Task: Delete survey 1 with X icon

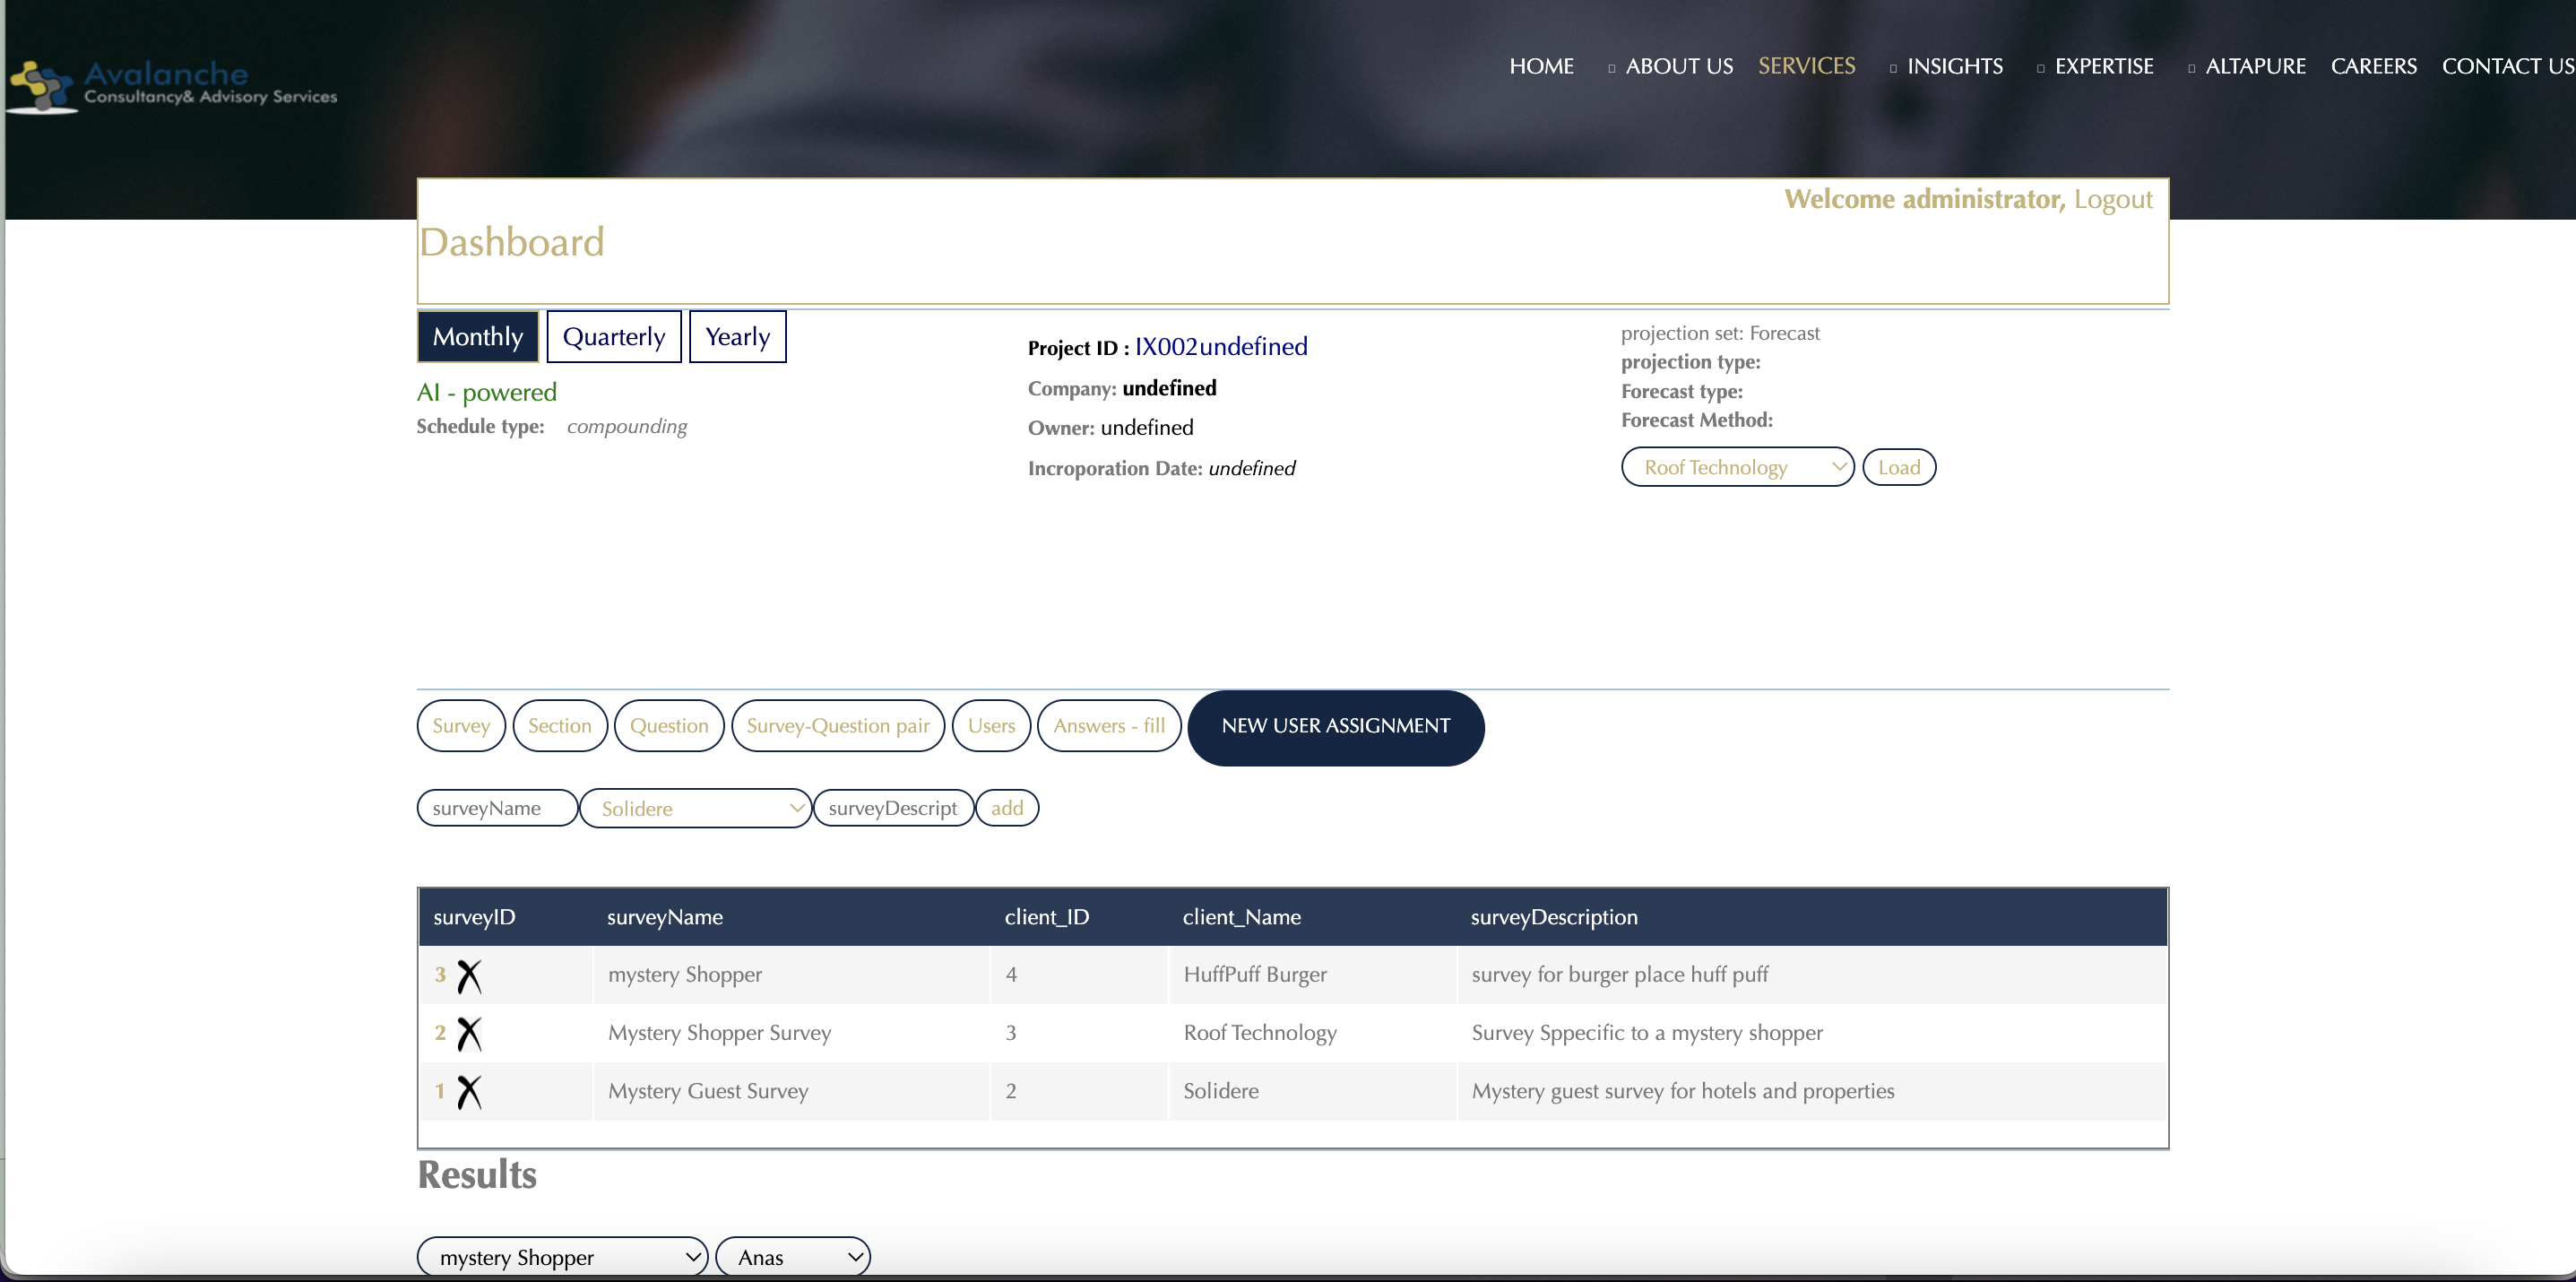Action: coord(469,1091)
